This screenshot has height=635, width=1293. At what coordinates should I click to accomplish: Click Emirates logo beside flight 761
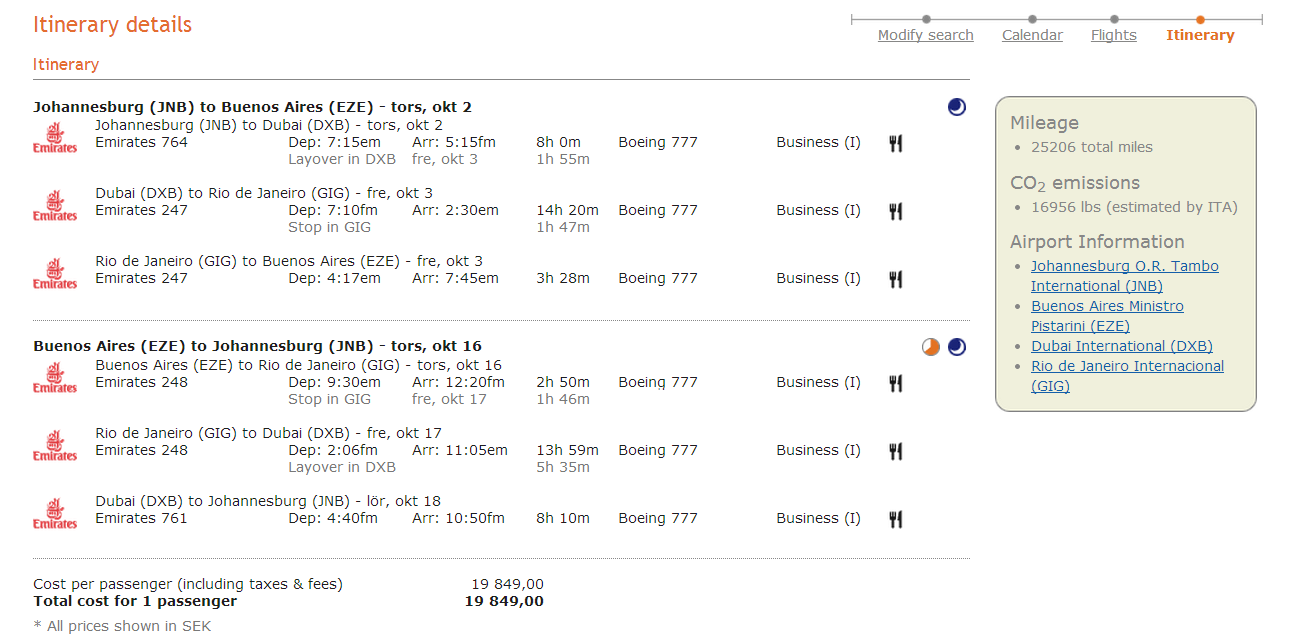(x=55, y=514)
